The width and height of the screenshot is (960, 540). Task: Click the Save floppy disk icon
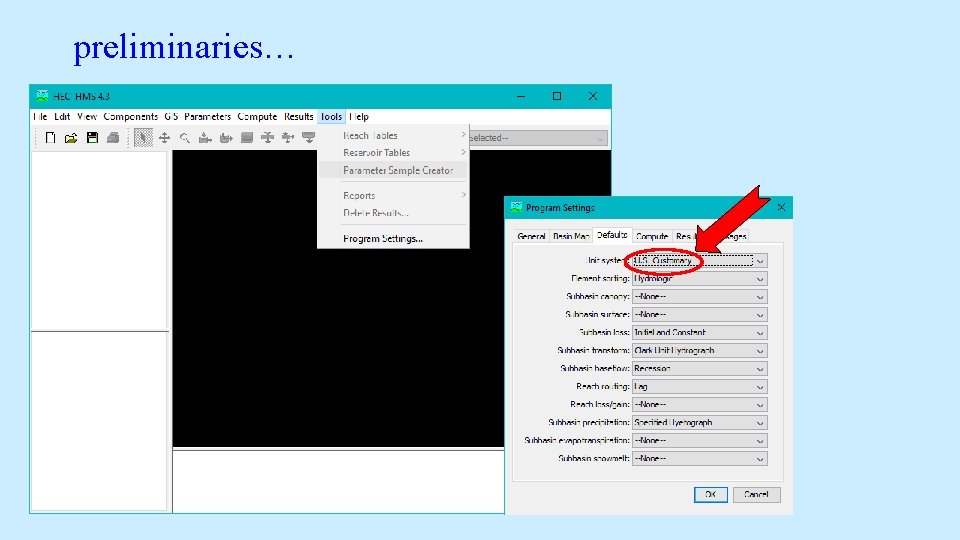pos(92,138)
